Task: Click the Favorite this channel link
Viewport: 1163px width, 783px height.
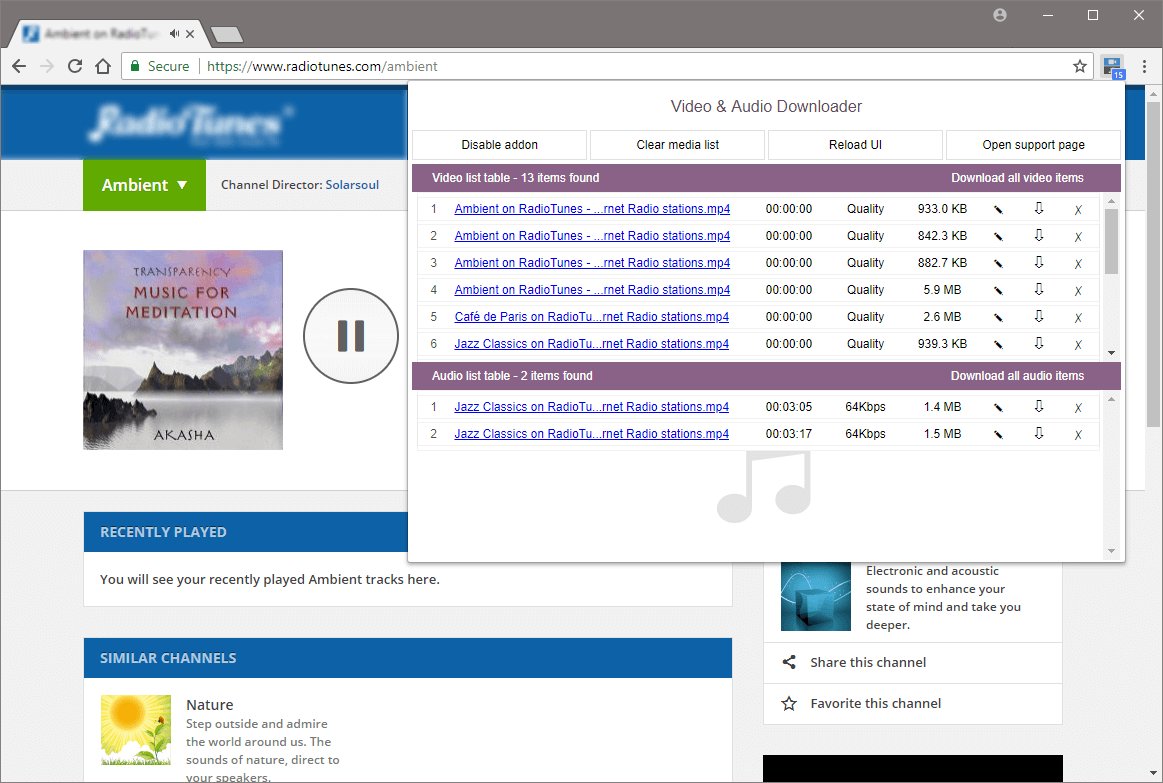Action: [875, 703]
